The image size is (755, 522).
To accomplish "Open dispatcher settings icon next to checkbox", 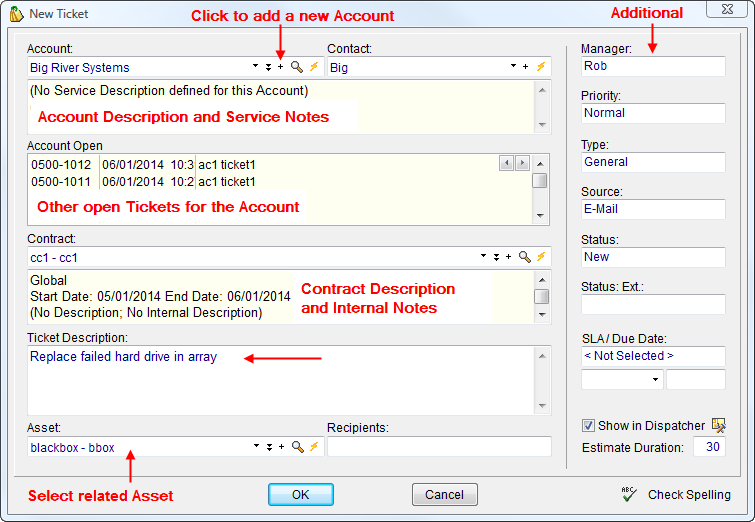I will pyautogui.click(x=719, y=426).
